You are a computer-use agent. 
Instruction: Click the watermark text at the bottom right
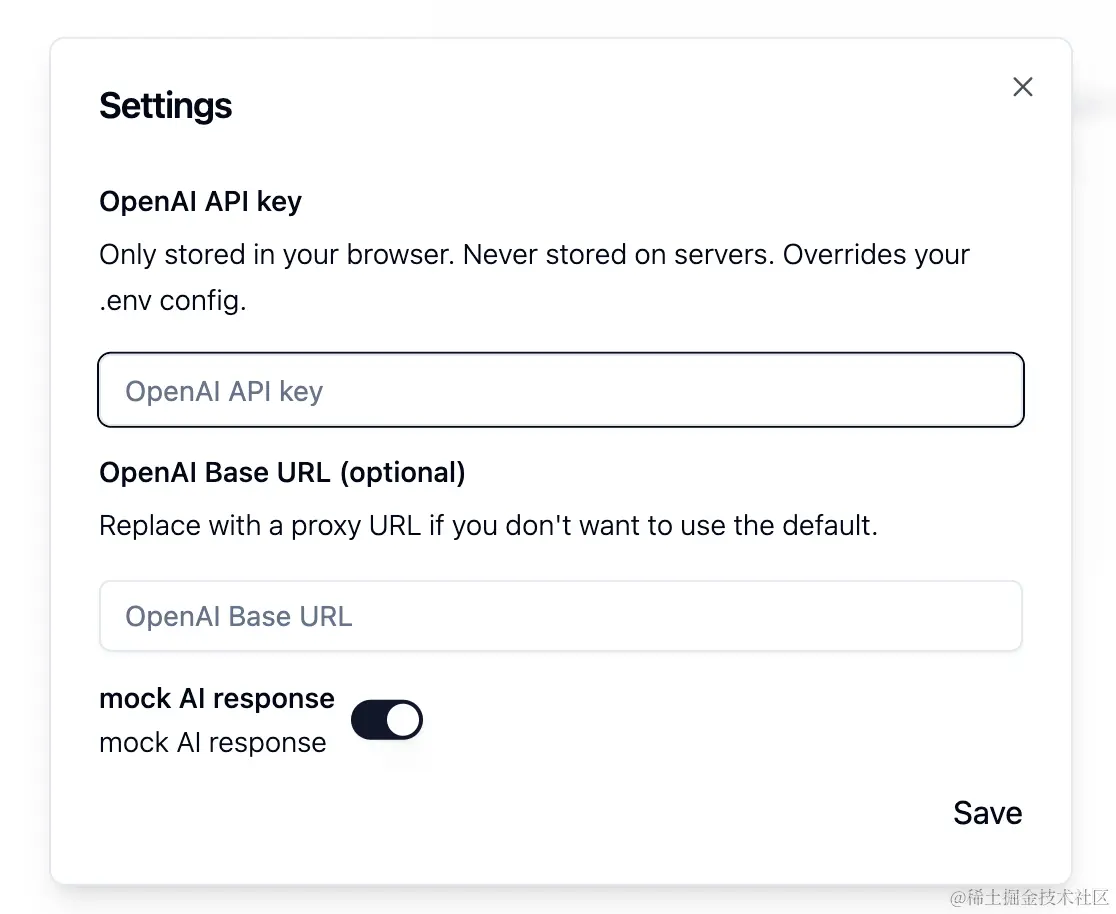[x=1029, y=897]
